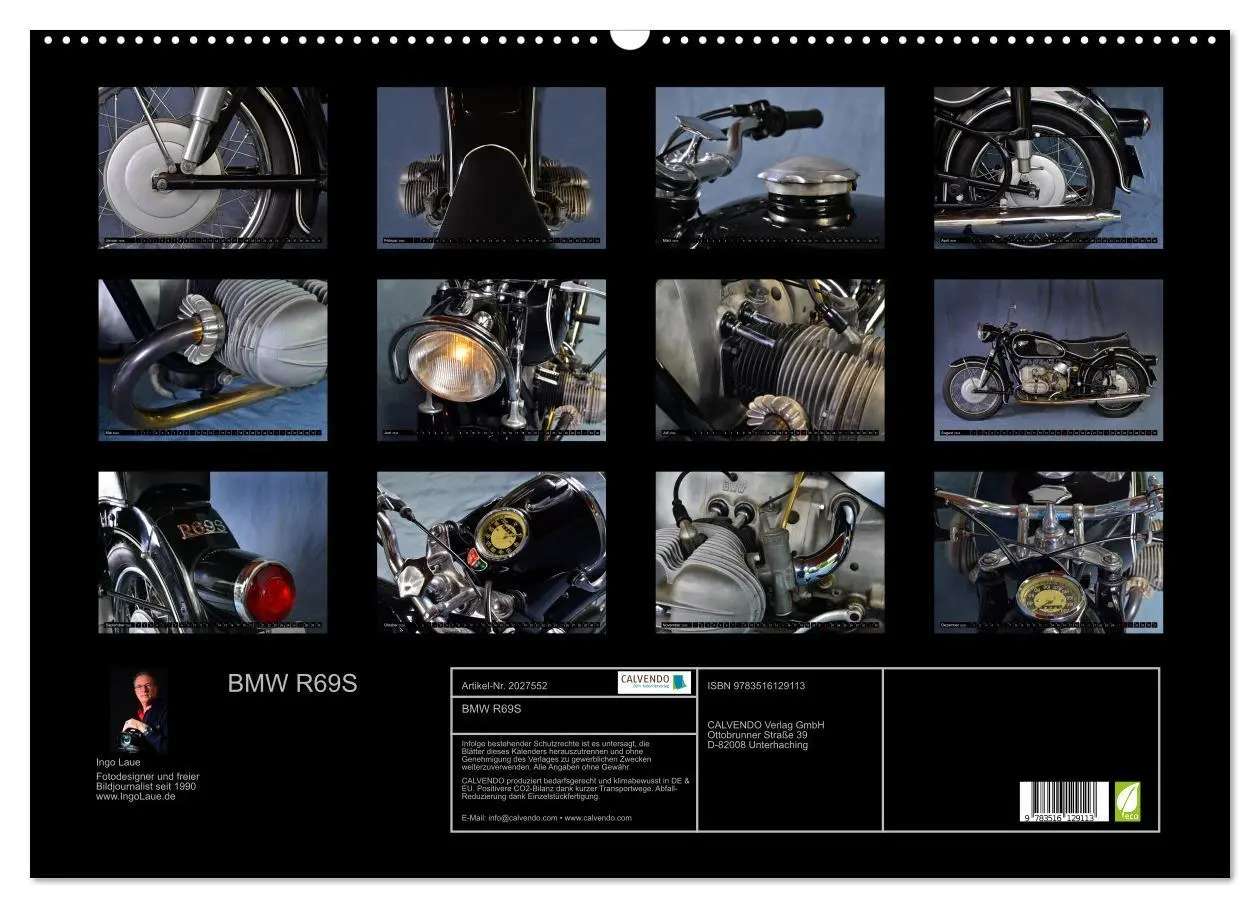Click the ISBN barcode
Screen dimensions: 1260x908
(1064, 802)
